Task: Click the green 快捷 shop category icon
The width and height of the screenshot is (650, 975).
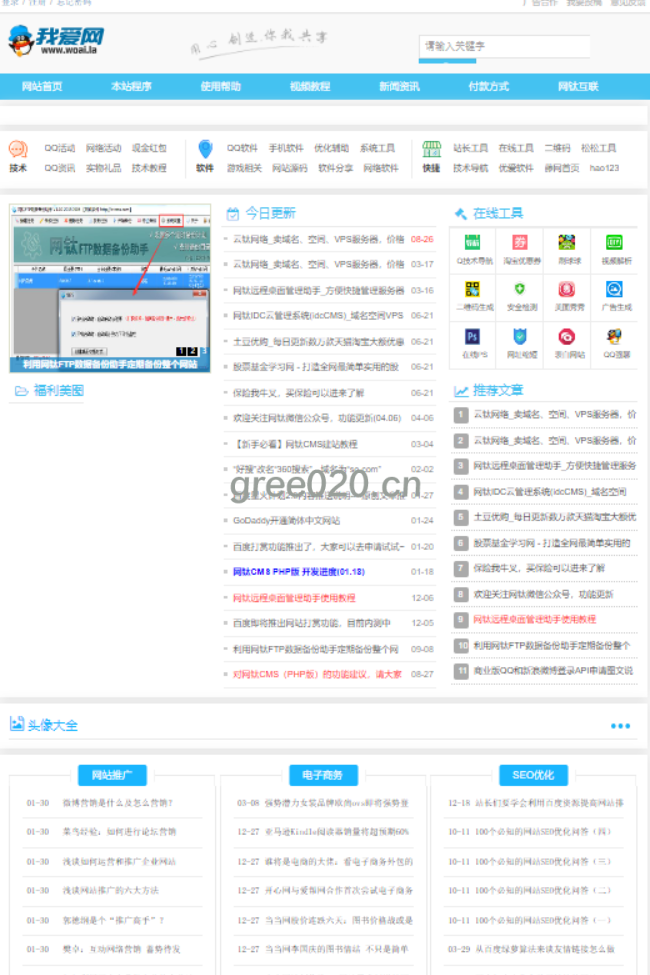Action: tap(431, 150)
